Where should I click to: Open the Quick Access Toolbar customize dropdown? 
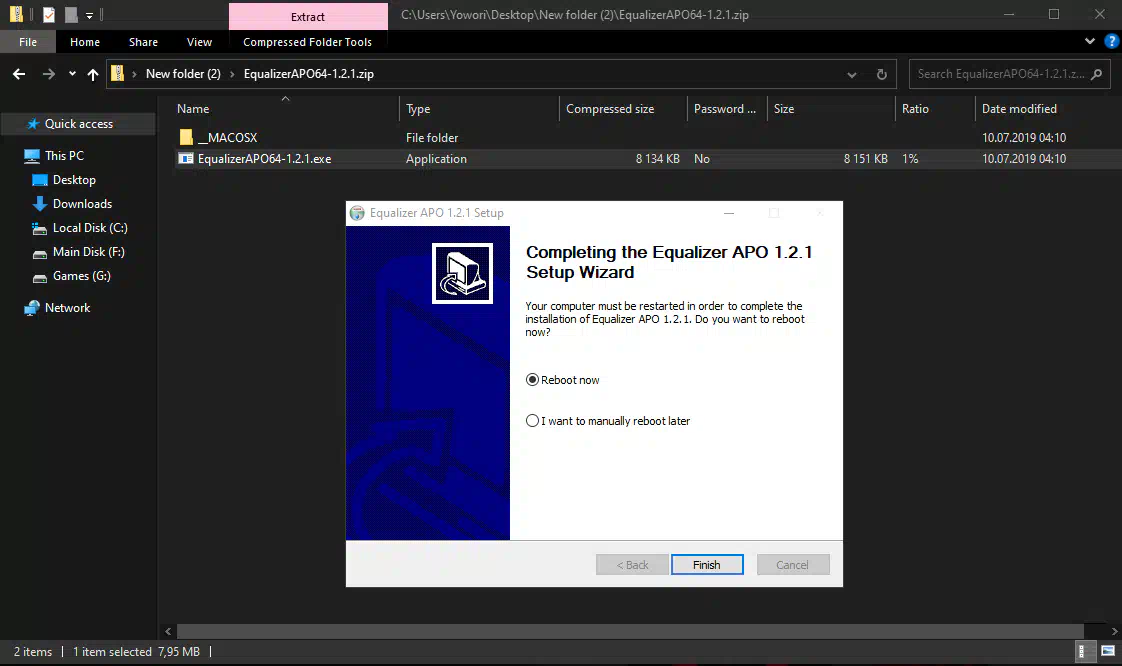89,15
